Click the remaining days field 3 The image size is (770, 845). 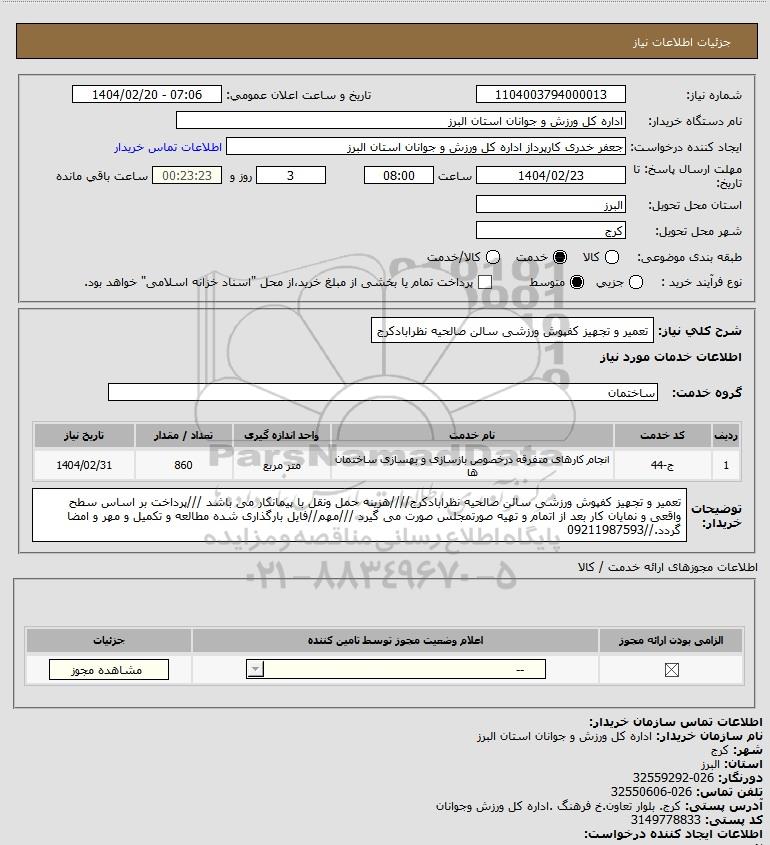coord(290,175)
